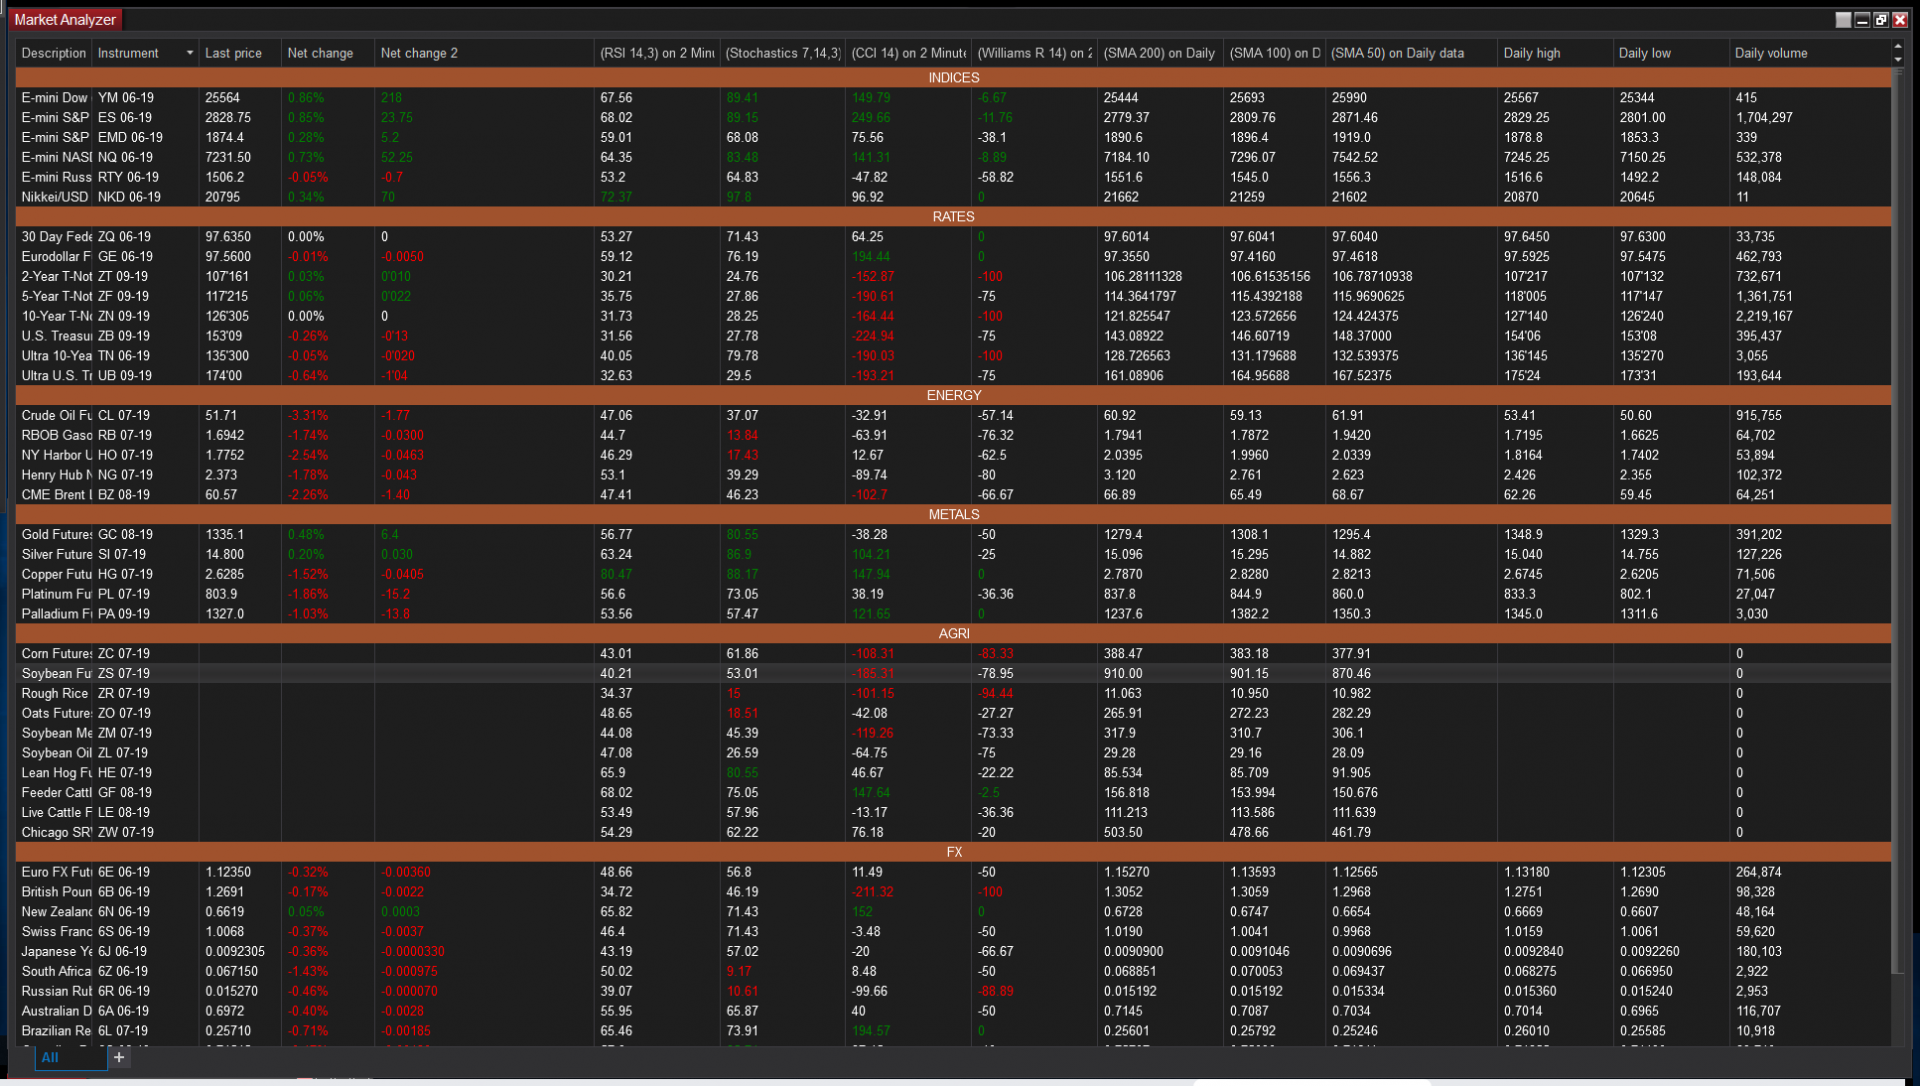Click the down arrow beside Daily volume header
This screenshot has height=1086, width=1920.
click(x=1898, y=60)
